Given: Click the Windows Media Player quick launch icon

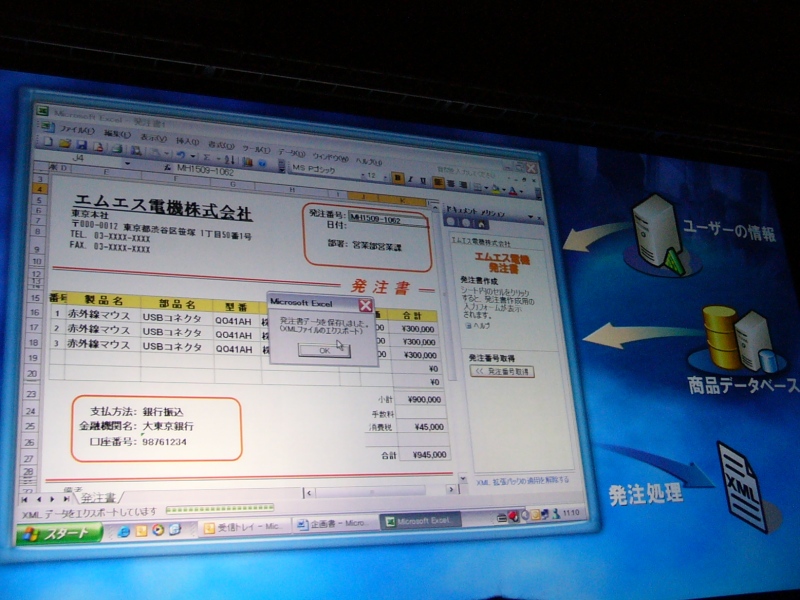Looking at the screenshot, I should (158, 530).
